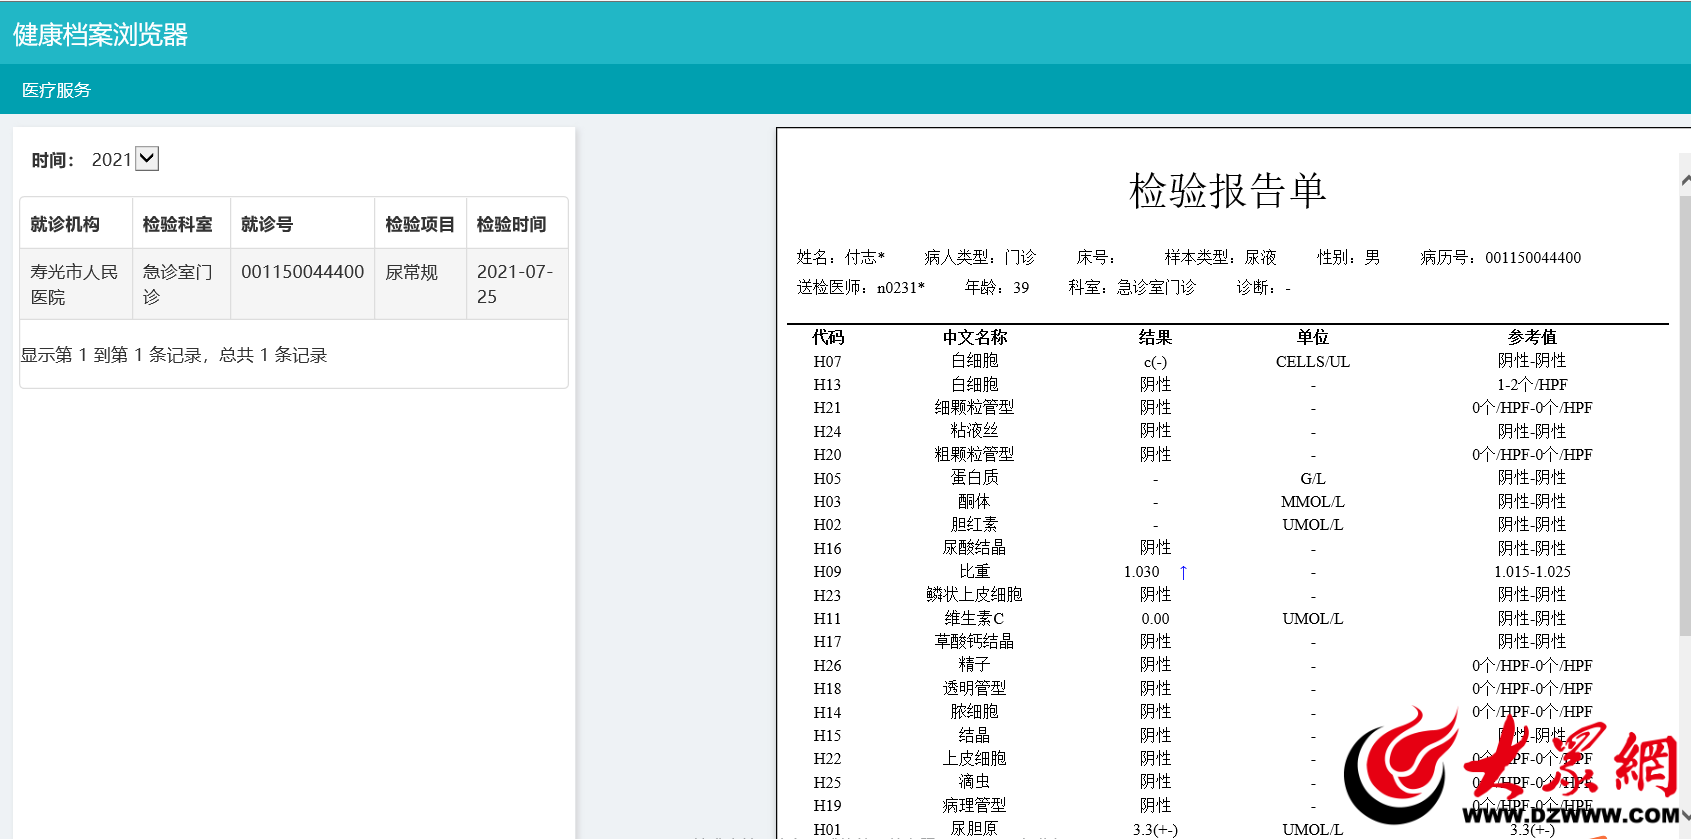The height and width of the screenshot is (839, 1691).
Task: Click the 病历号 001150044400 in report header
Action: (x=1501, y=258)
